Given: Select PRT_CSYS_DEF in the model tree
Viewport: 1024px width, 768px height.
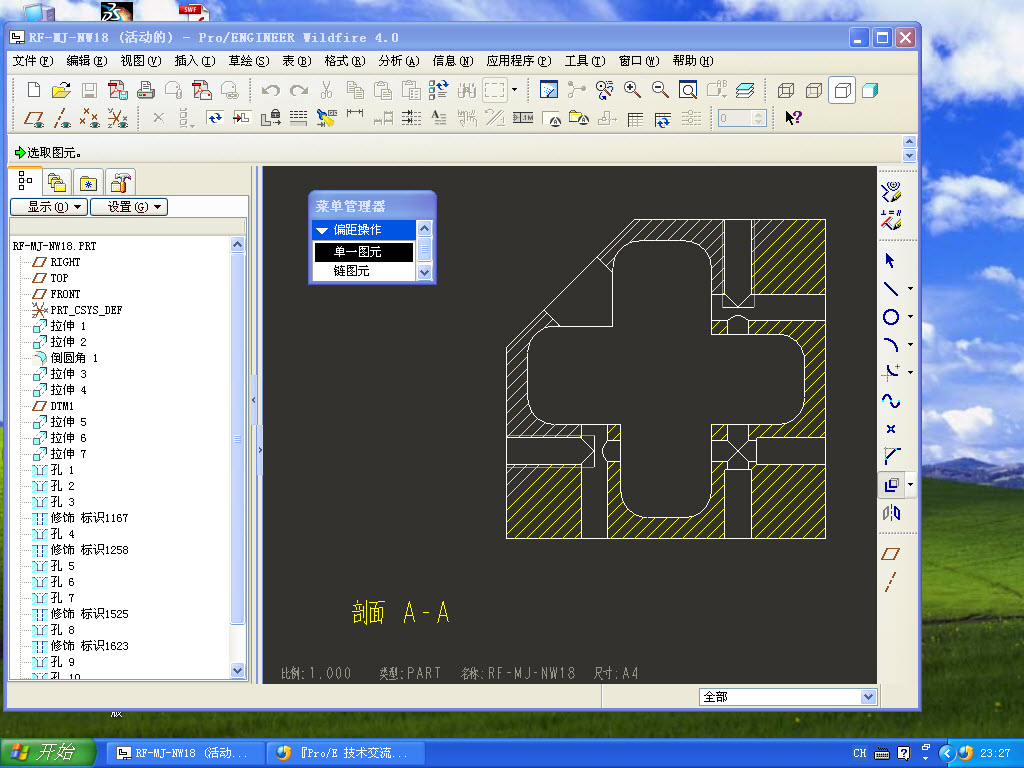Looking at the screenshot, I should pos(86,310).
